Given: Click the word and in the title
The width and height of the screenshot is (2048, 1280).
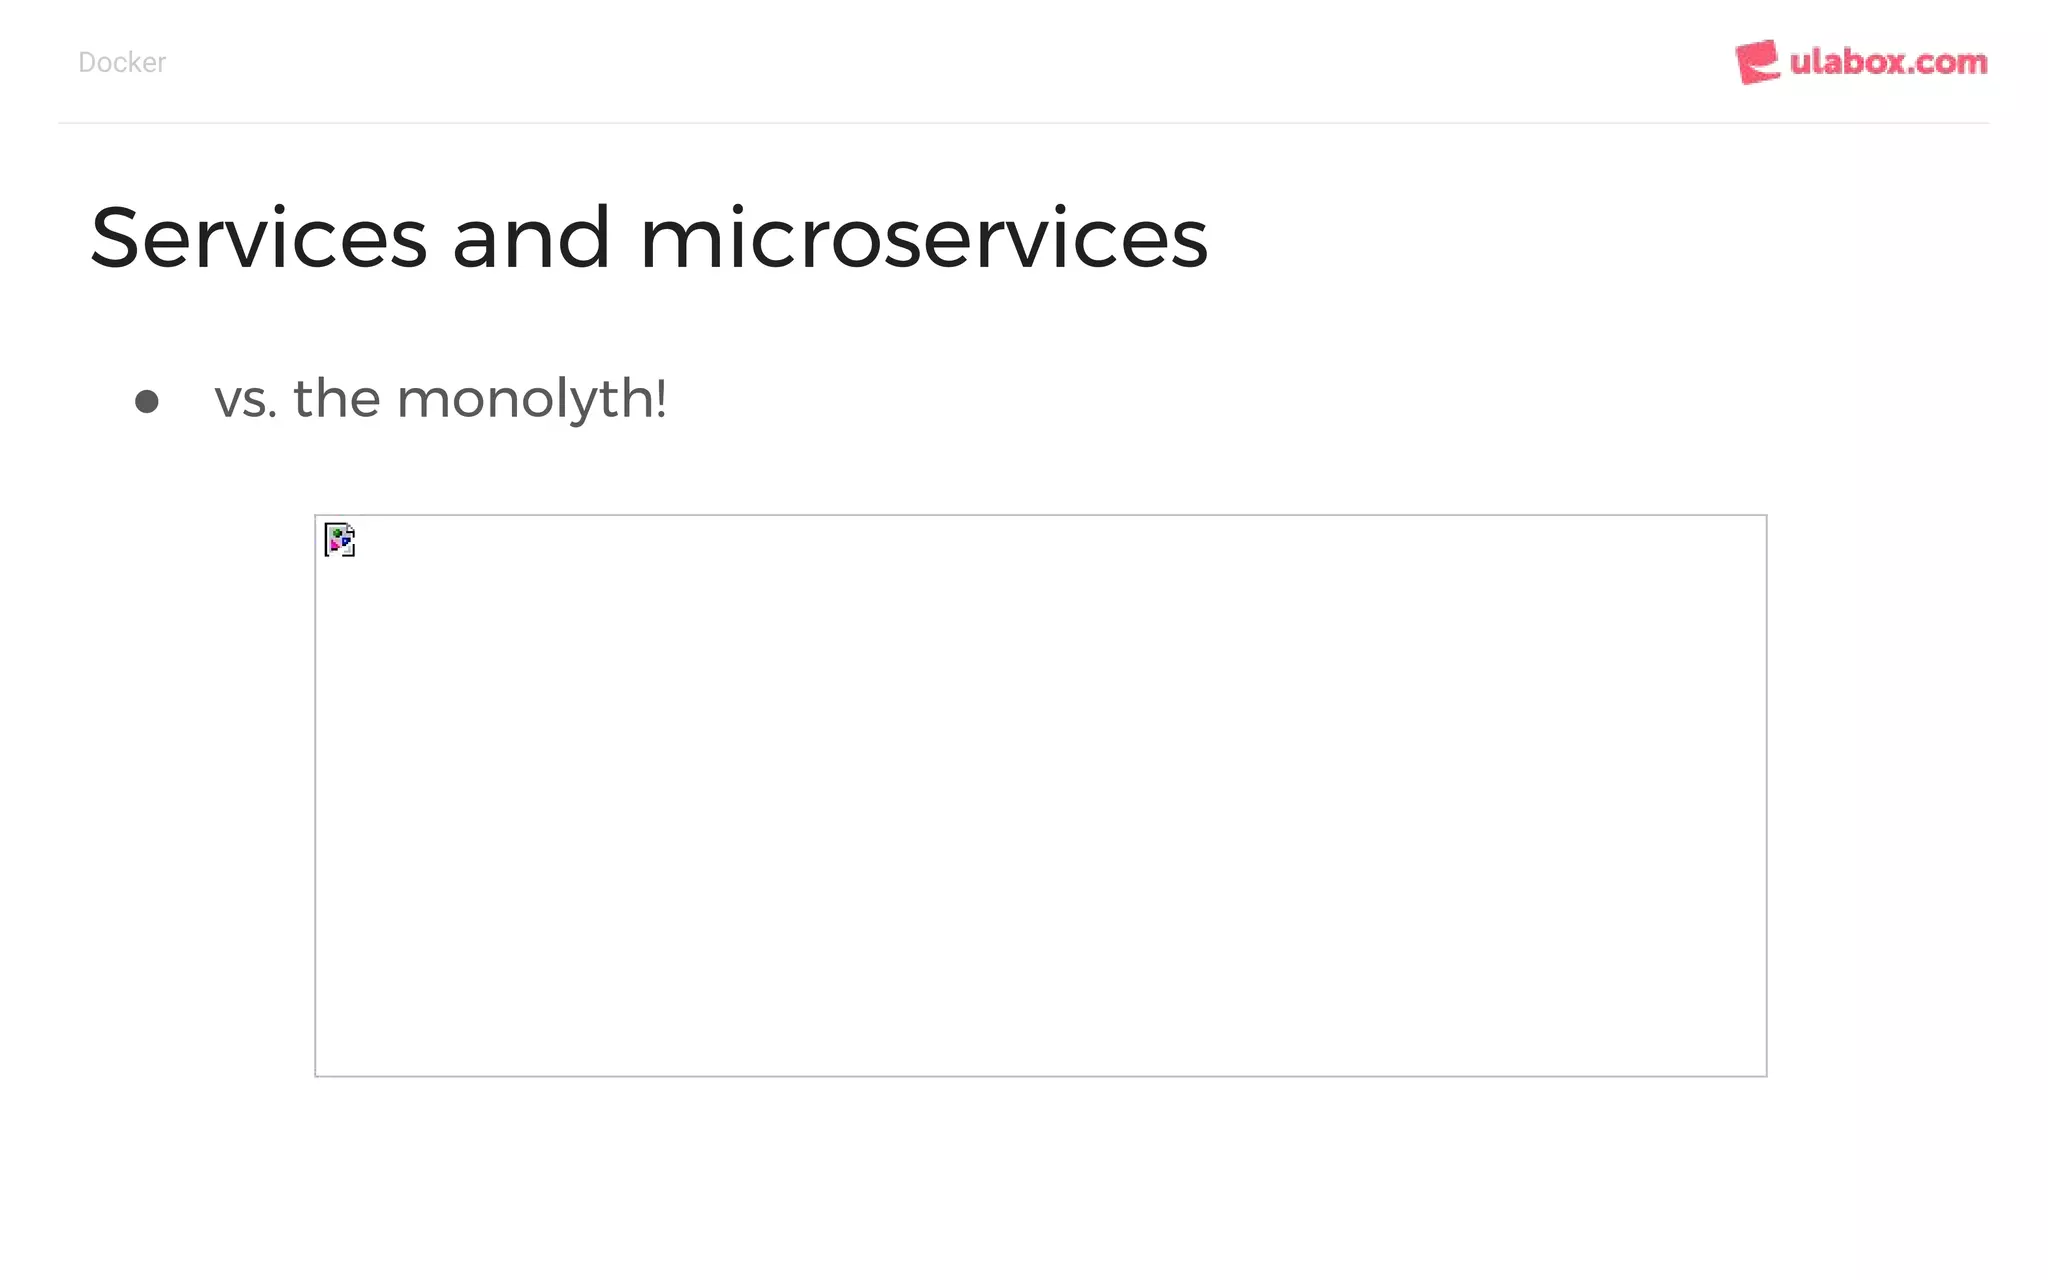Looking at the screenshot, I should [x=531, y=238].
